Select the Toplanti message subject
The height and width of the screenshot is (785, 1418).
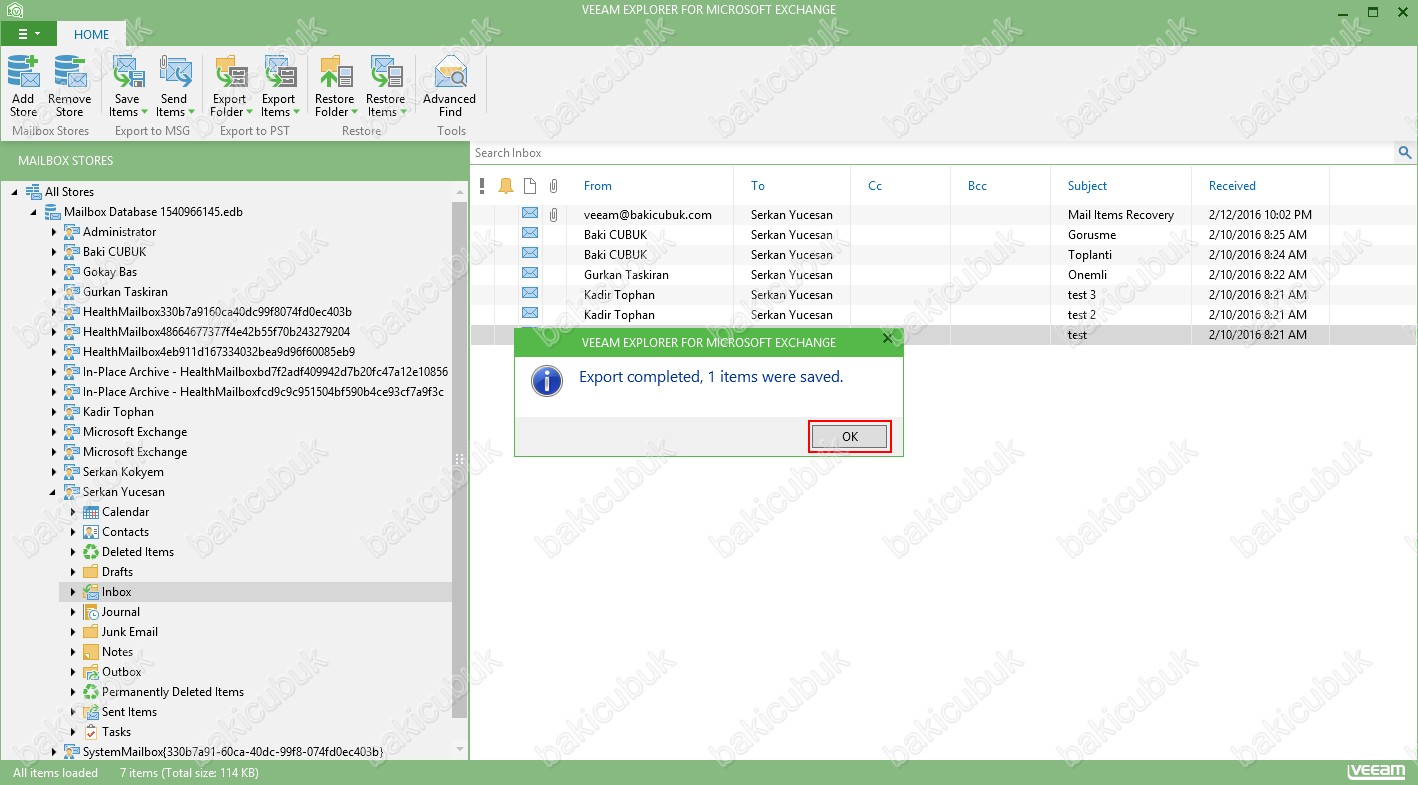(1090, 254)
